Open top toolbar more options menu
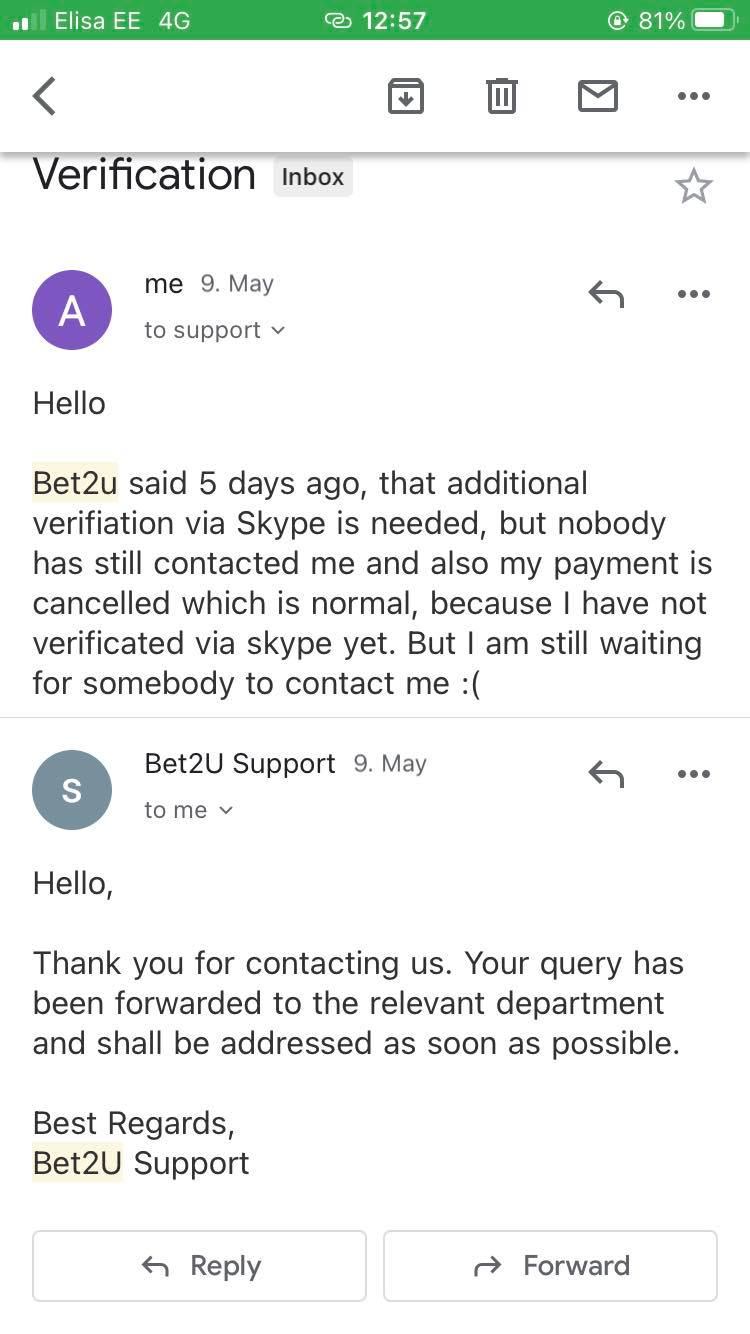 click(693, 96)
